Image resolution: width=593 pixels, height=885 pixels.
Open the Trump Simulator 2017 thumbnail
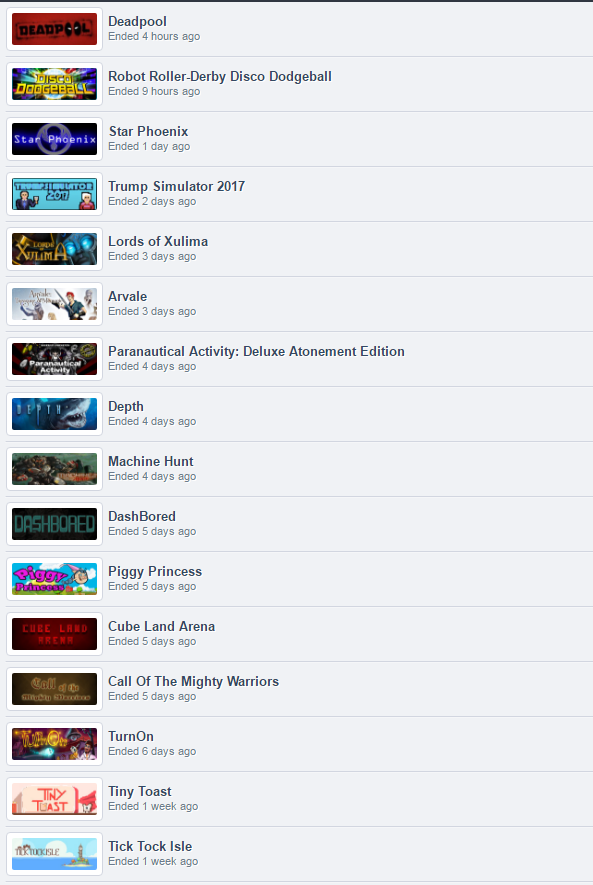[x=54, y=194]
